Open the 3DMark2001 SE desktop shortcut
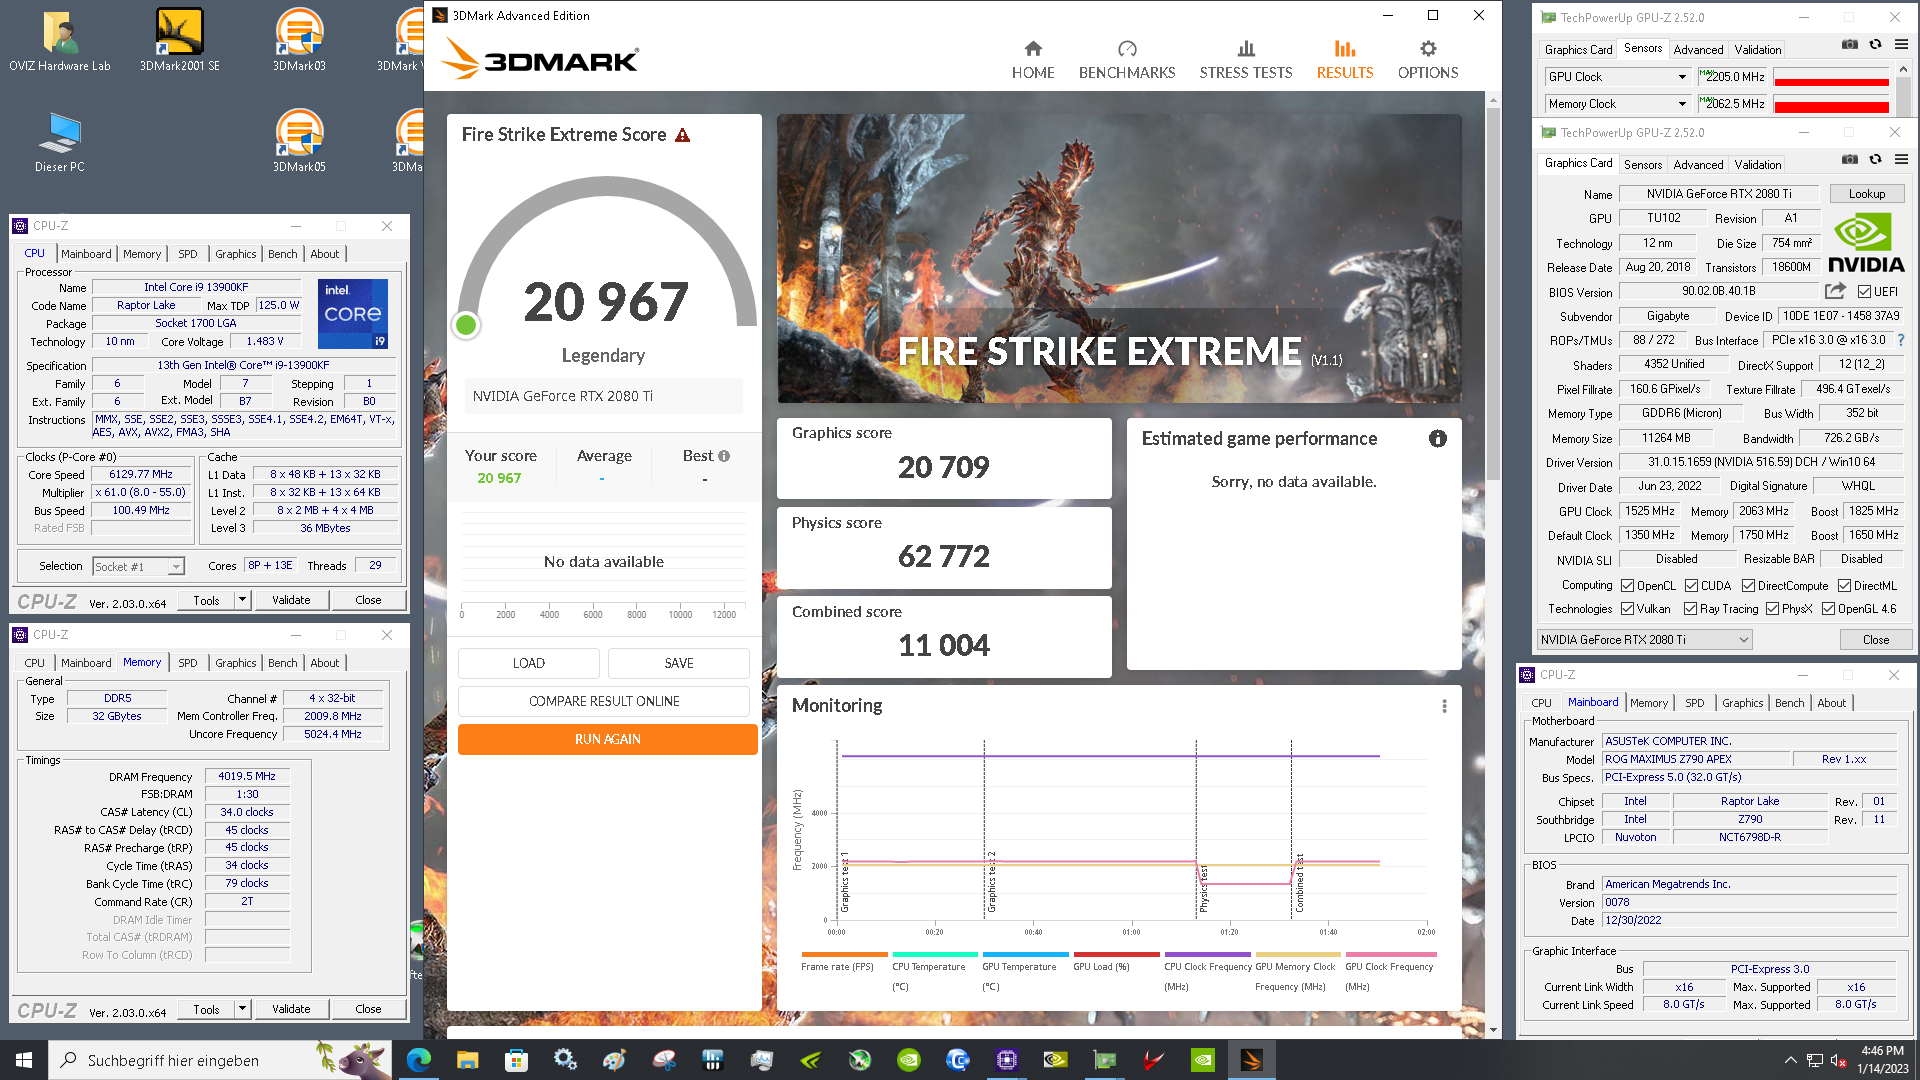 point(180,42)
